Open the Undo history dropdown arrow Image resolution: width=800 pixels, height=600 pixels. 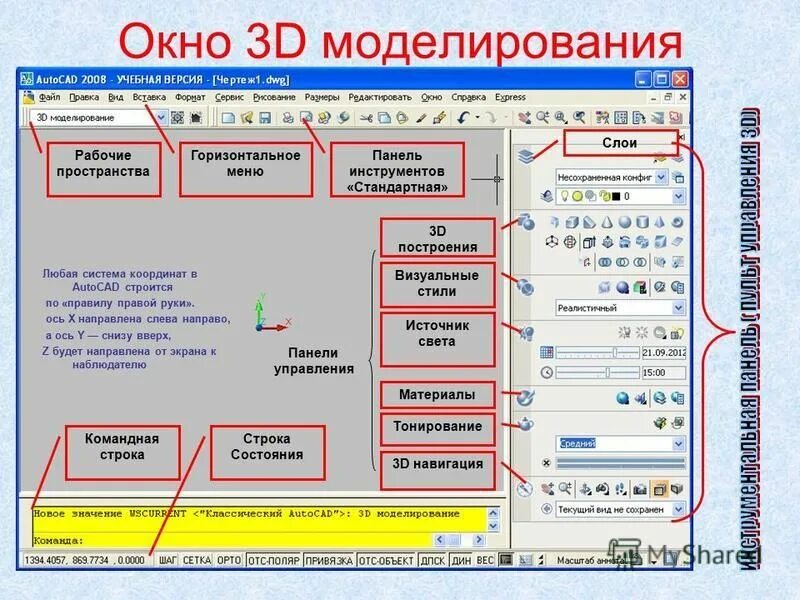pyautogui.click(x=478, y=118)
